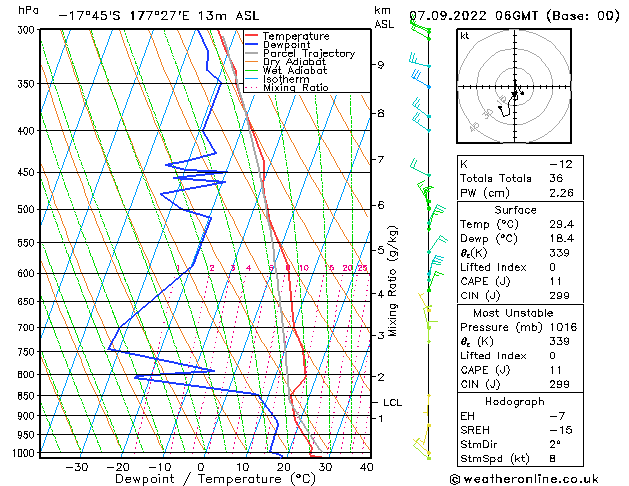
Task: Click the station coordinates title "-17°45'S 177°27'E 13m ASL"
Action: (159, 16)
